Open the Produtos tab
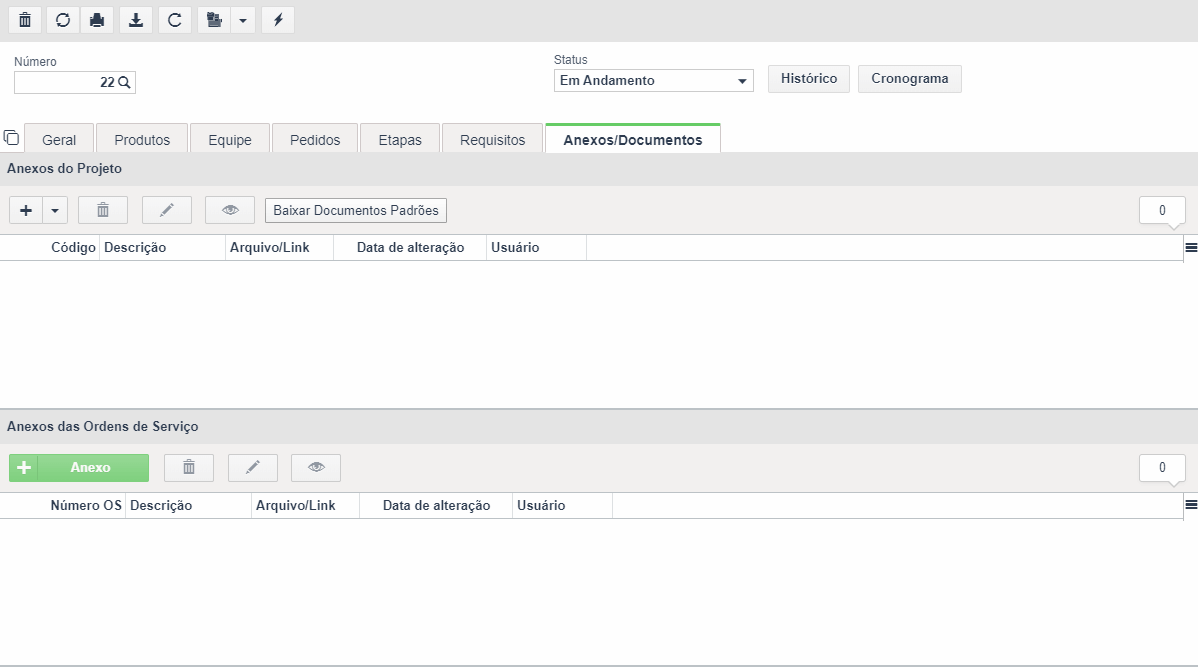 point(142,140)
